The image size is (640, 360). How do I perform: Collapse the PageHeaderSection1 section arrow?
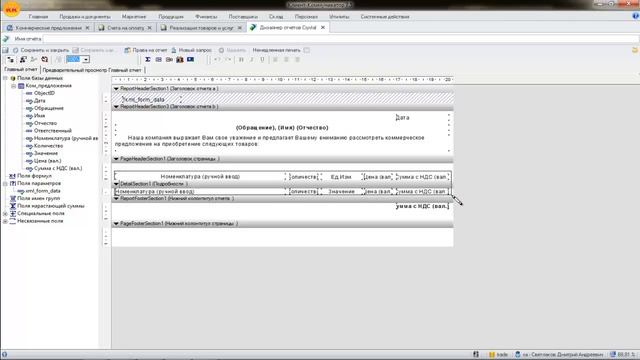point(116,159)
